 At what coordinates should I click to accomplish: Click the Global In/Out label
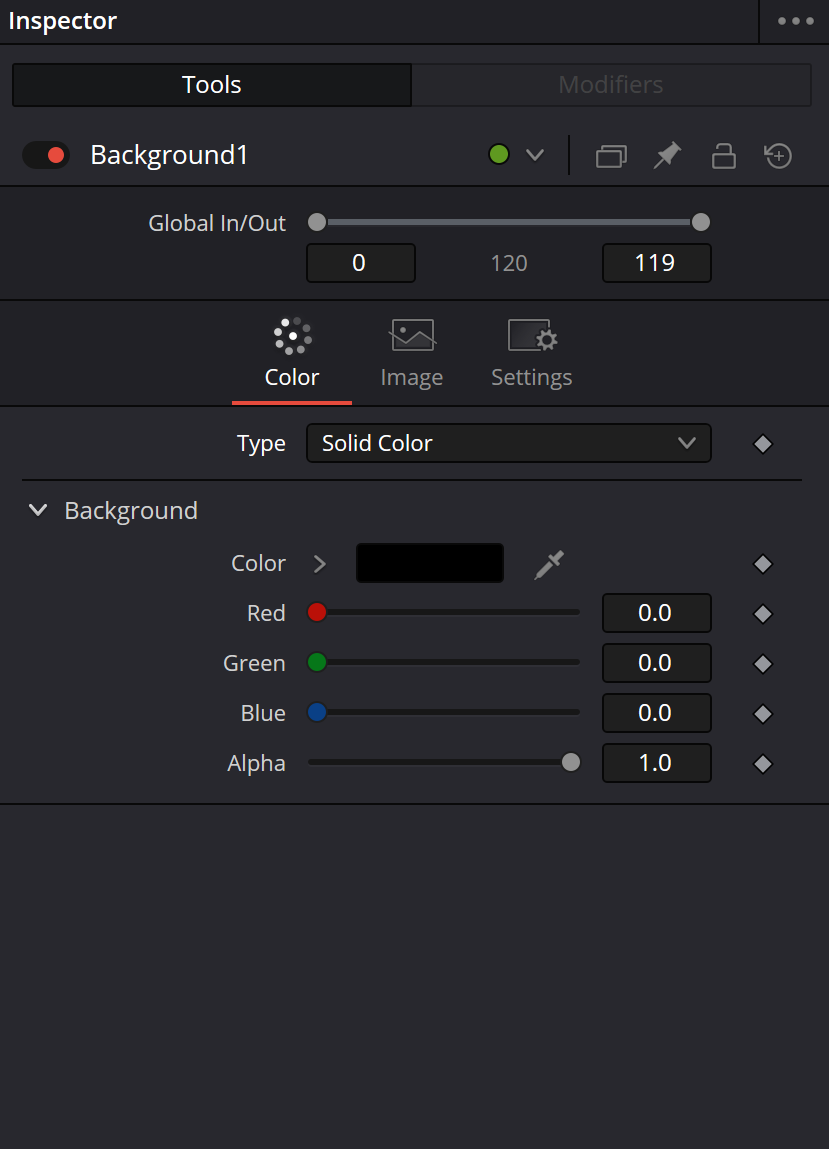pos(217,223)
